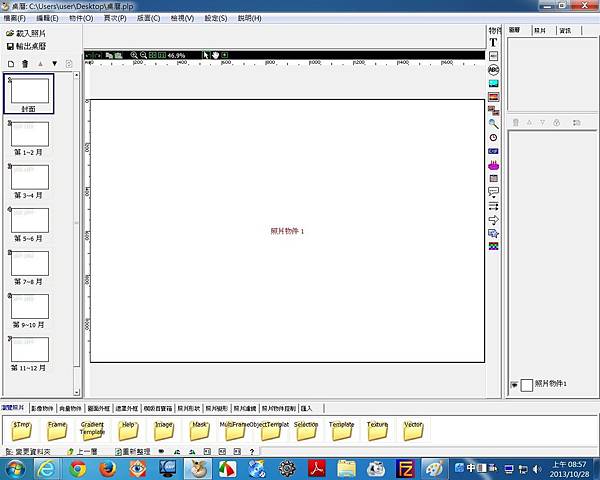Viewport: 600px width, 480px height.
Task: Open the Gradient Template folder
Action: [x=92, y=431]
